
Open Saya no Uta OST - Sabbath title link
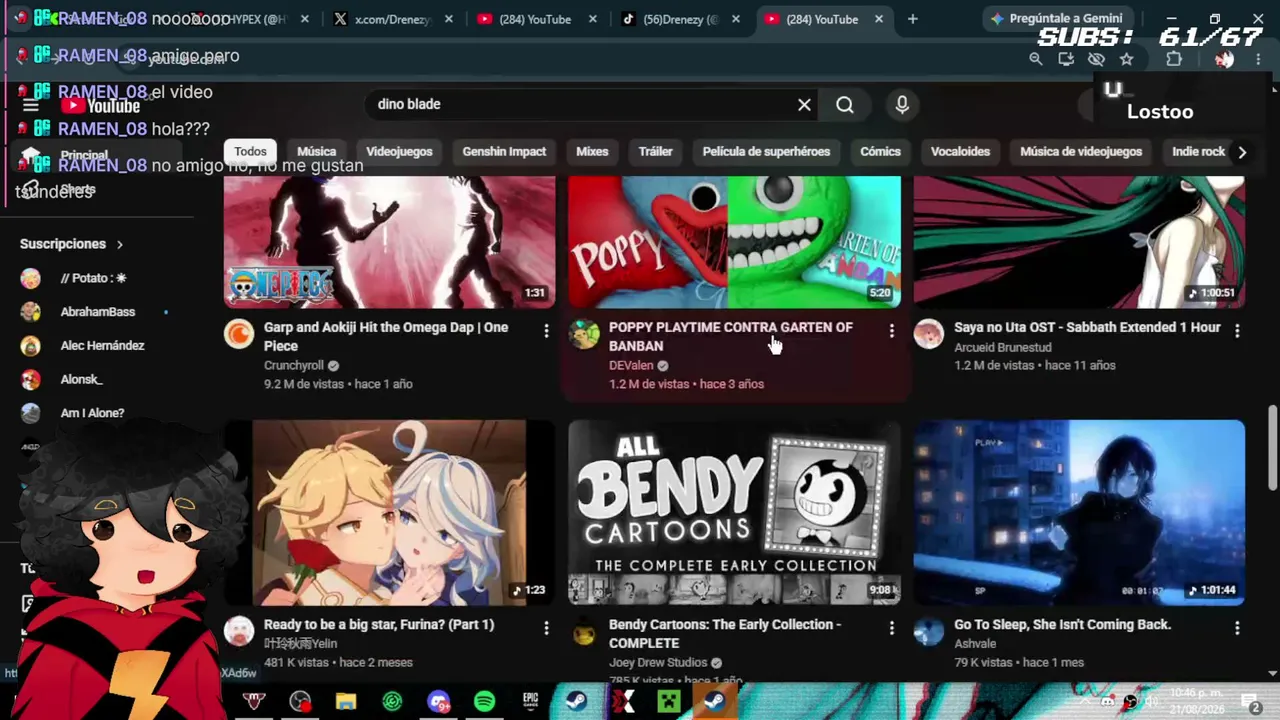(1087, 327)
